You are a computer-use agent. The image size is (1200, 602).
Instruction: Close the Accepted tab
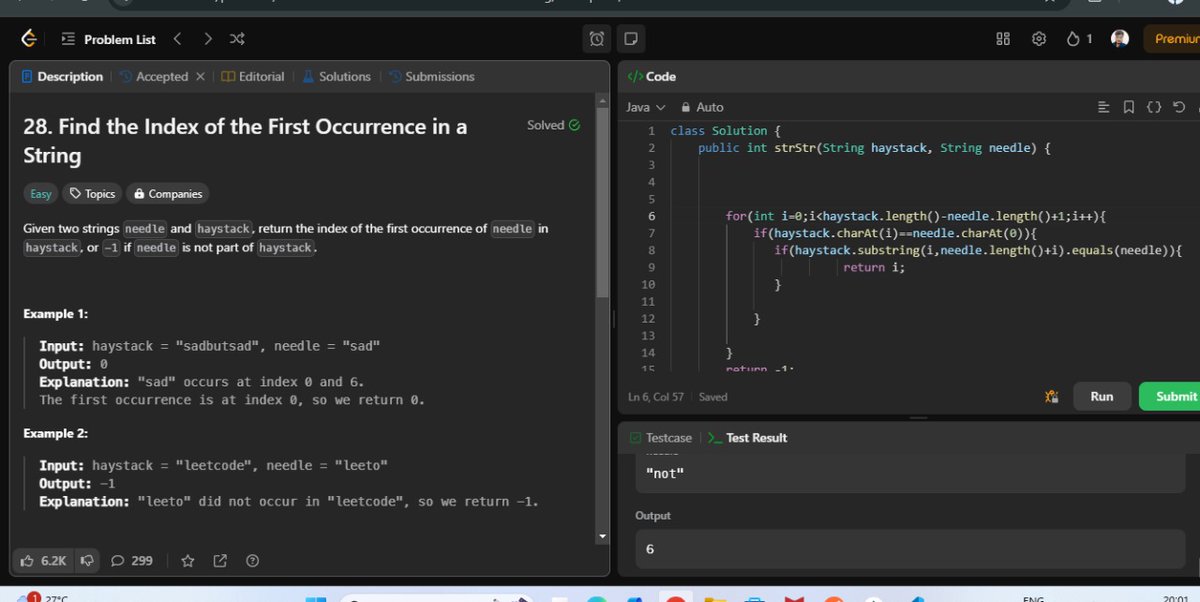[200, 76]
